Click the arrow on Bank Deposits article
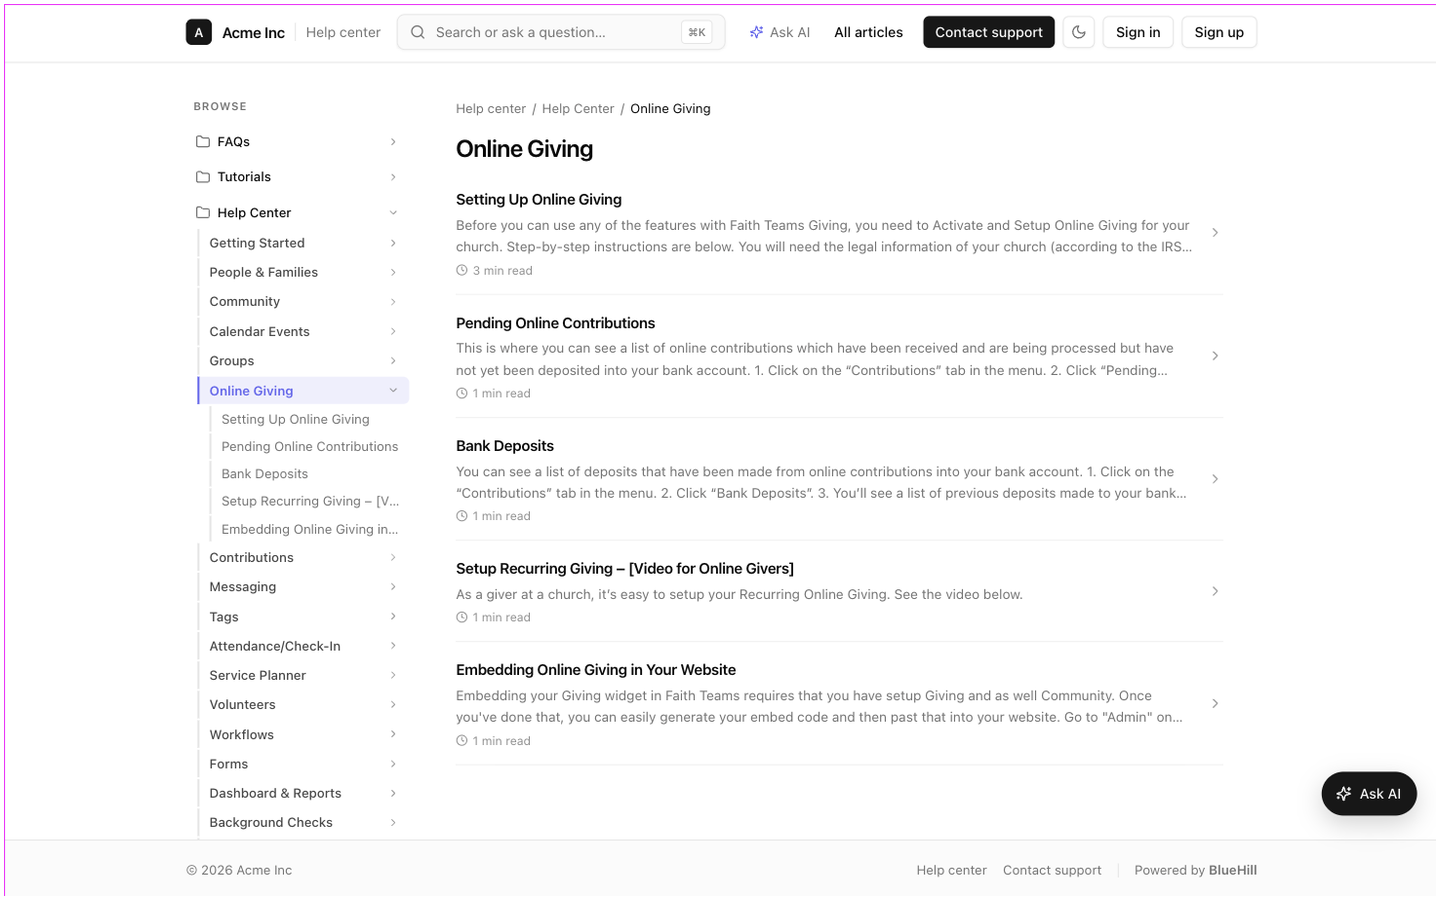The image size is (1440, 900). (1215, 479)
